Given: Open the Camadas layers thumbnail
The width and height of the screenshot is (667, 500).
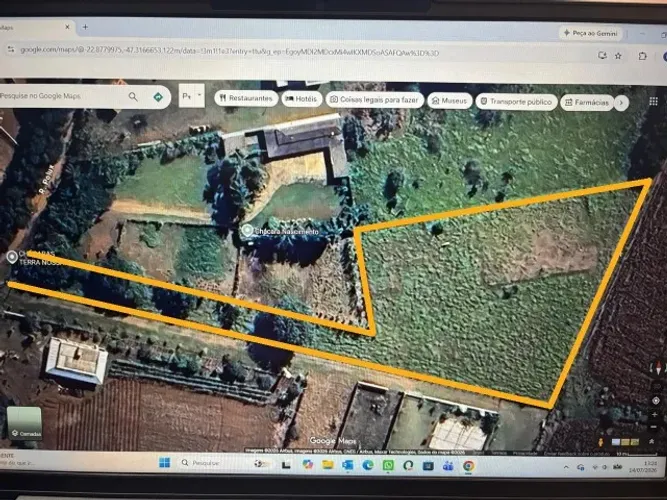Looking at the screenshot, I should tap(24, 423).
